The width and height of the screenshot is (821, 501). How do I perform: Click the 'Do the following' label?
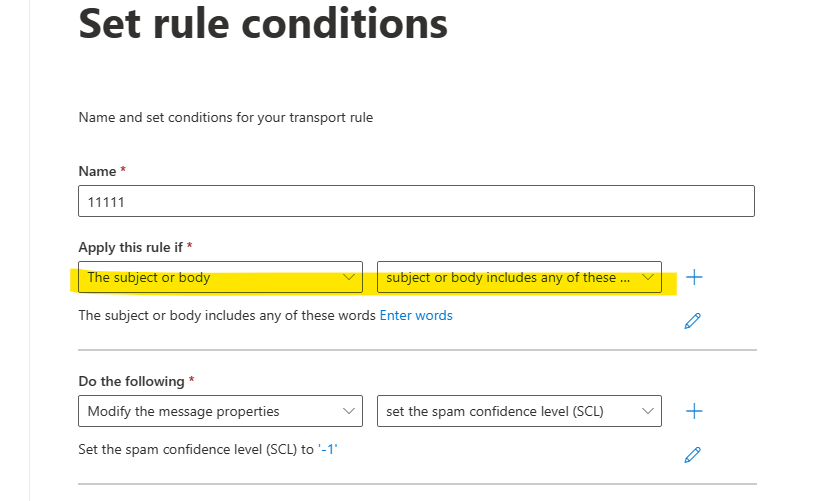(131, 381)
